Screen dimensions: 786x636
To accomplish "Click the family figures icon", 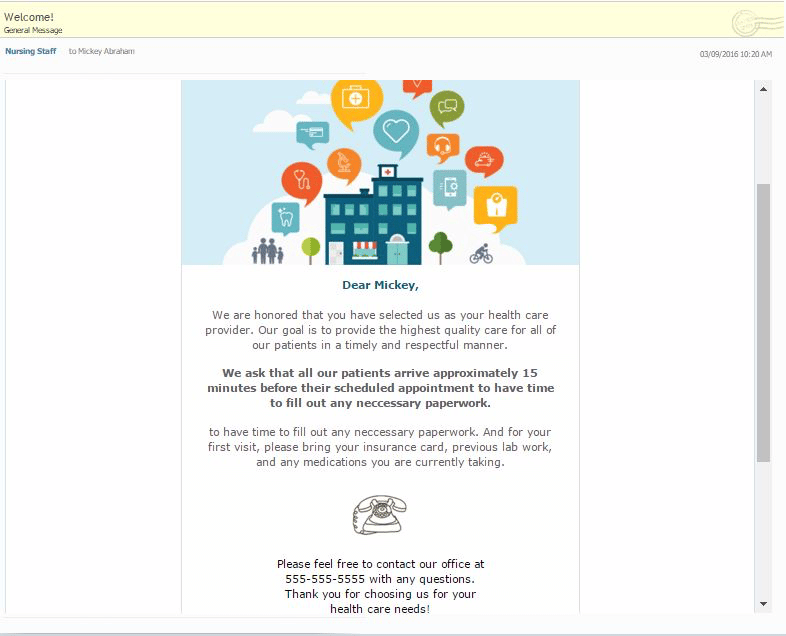I will tap(267, 251).
